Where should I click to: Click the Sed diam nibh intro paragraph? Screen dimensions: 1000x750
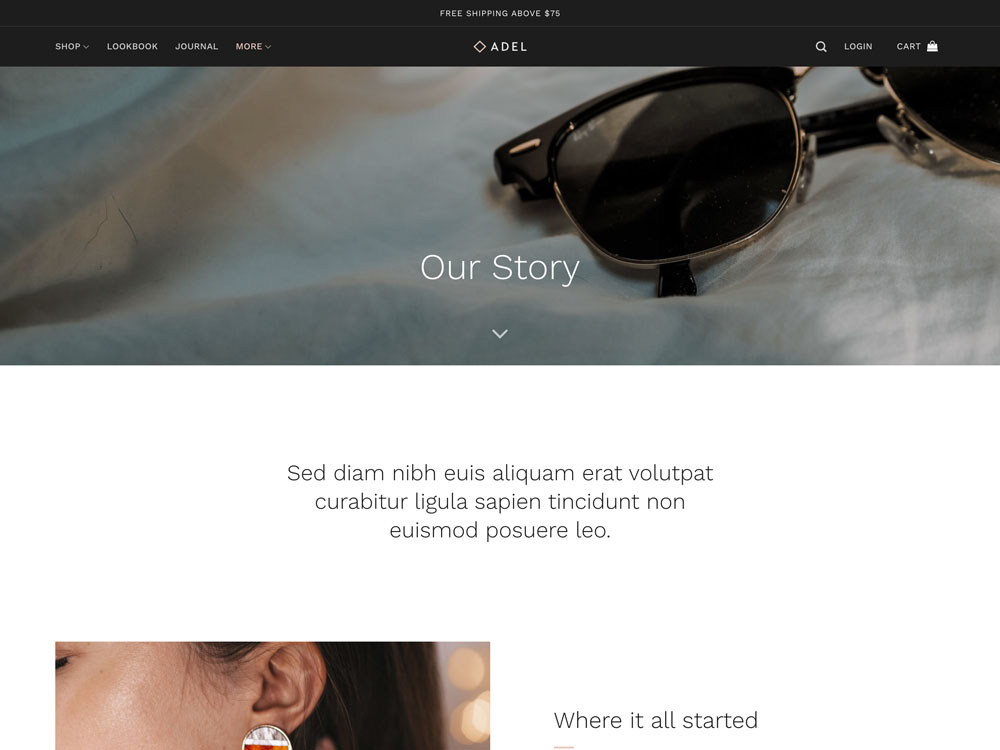click(500, 501)
